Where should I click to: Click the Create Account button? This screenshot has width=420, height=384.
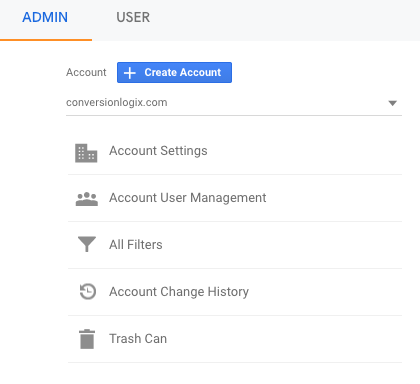[174, 72]
